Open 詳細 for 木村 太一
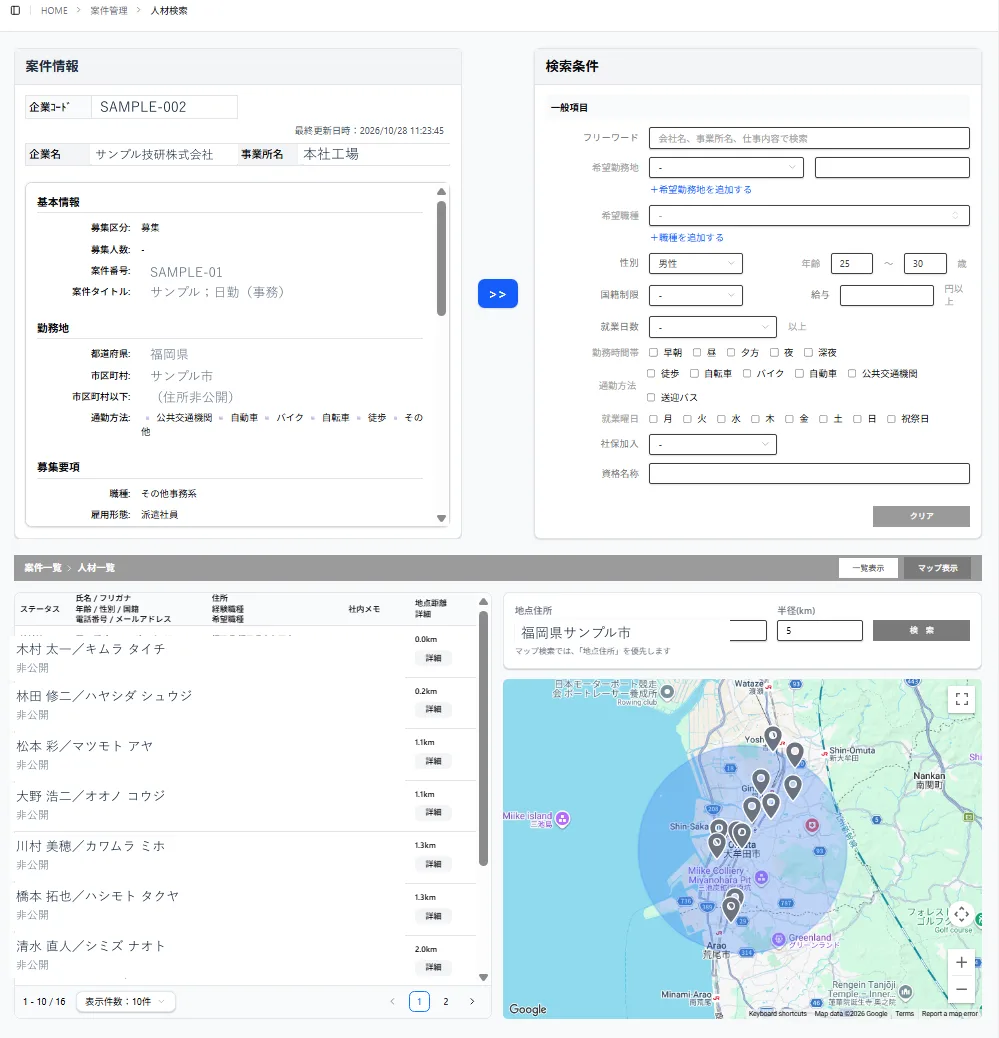This screenshot has height=1038, width=999. point(433,658)
